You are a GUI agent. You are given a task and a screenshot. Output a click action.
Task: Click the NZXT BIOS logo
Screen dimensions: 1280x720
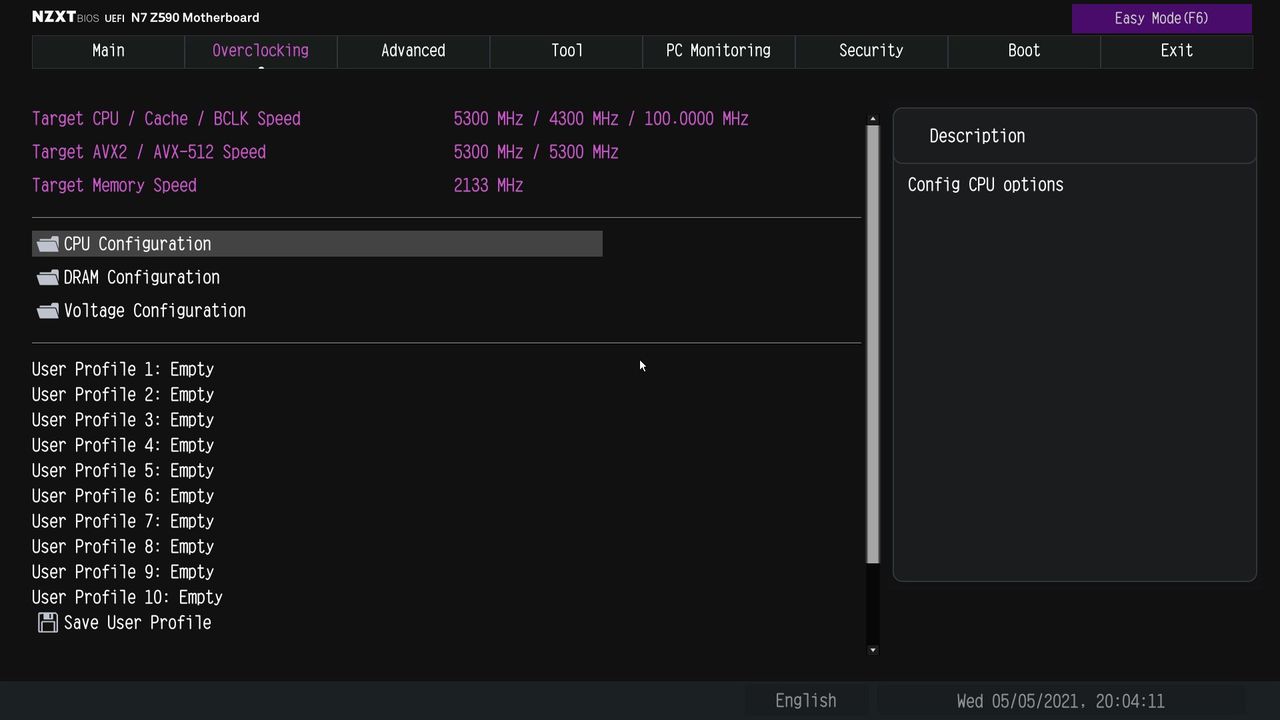coord(65,18)
